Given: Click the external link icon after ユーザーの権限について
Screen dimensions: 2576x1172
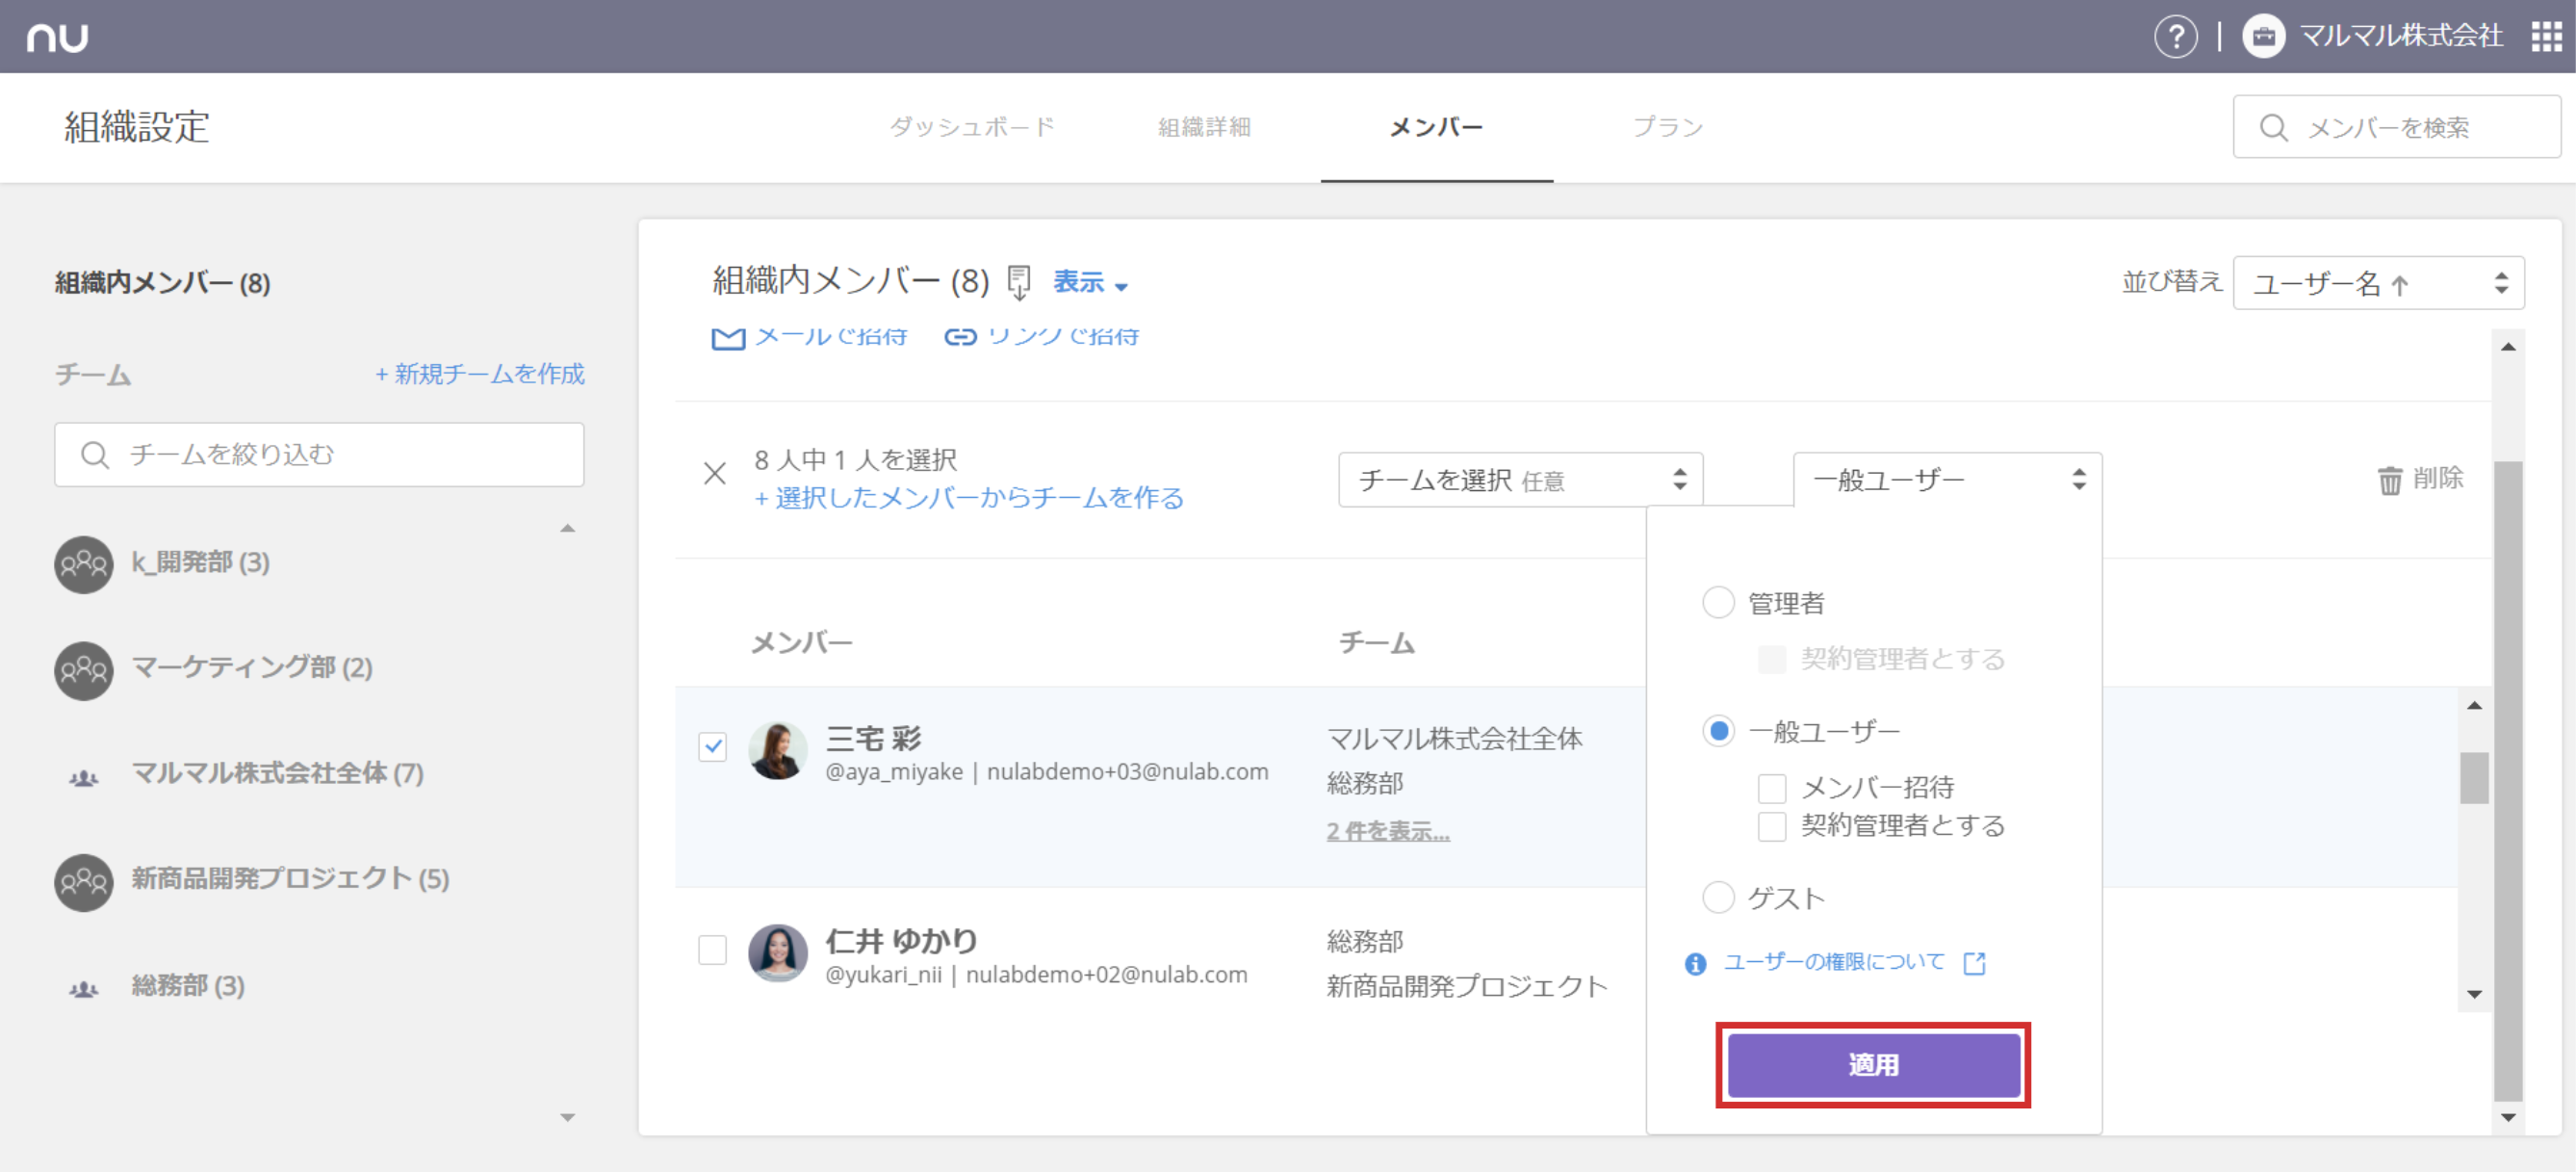Looking at the screenshot, I should 1974,963.
